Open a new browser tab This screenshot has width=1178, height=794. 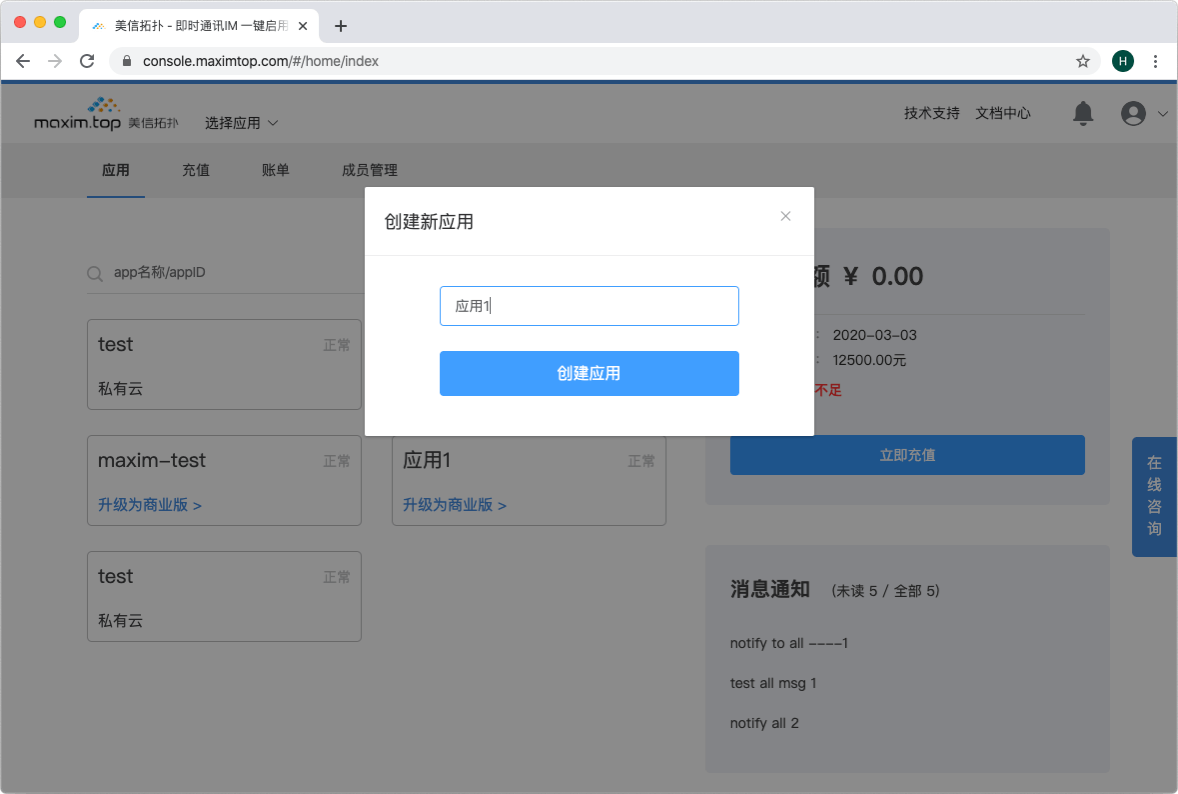coord(341,26)
